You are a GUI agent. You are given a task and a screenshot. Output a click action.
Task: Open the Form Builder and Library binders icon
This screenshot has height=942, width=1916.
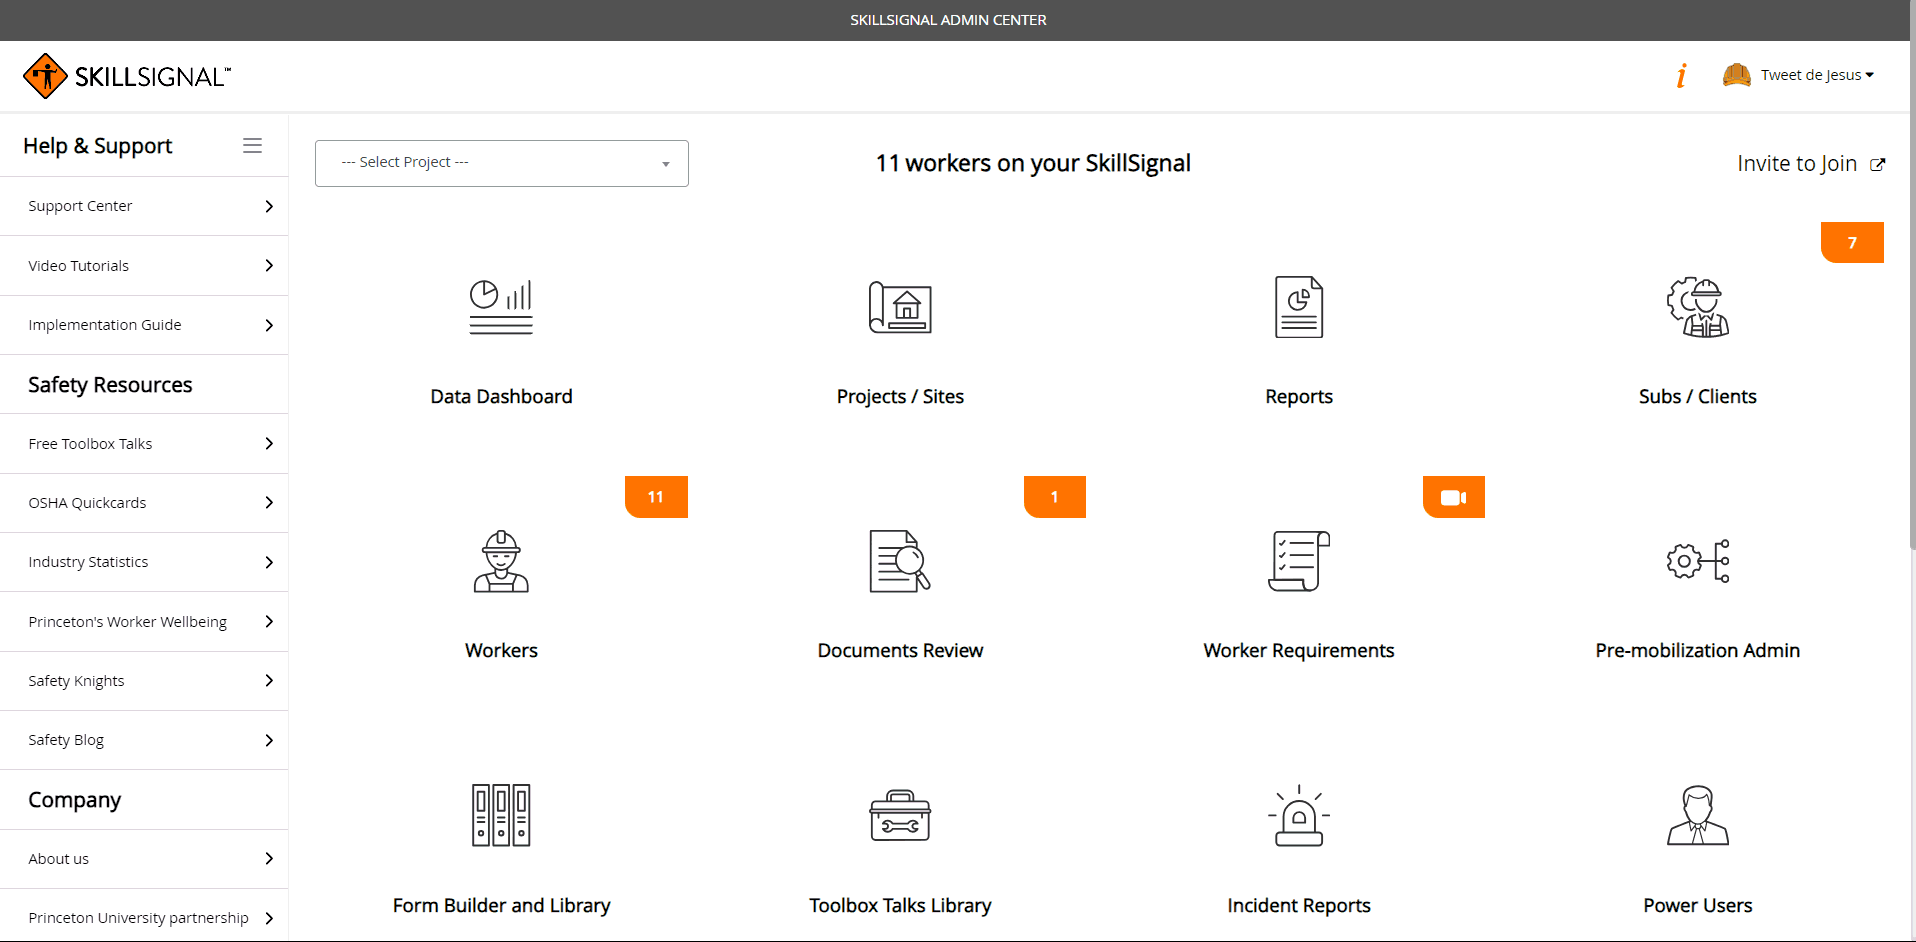(x=501, y=815)
